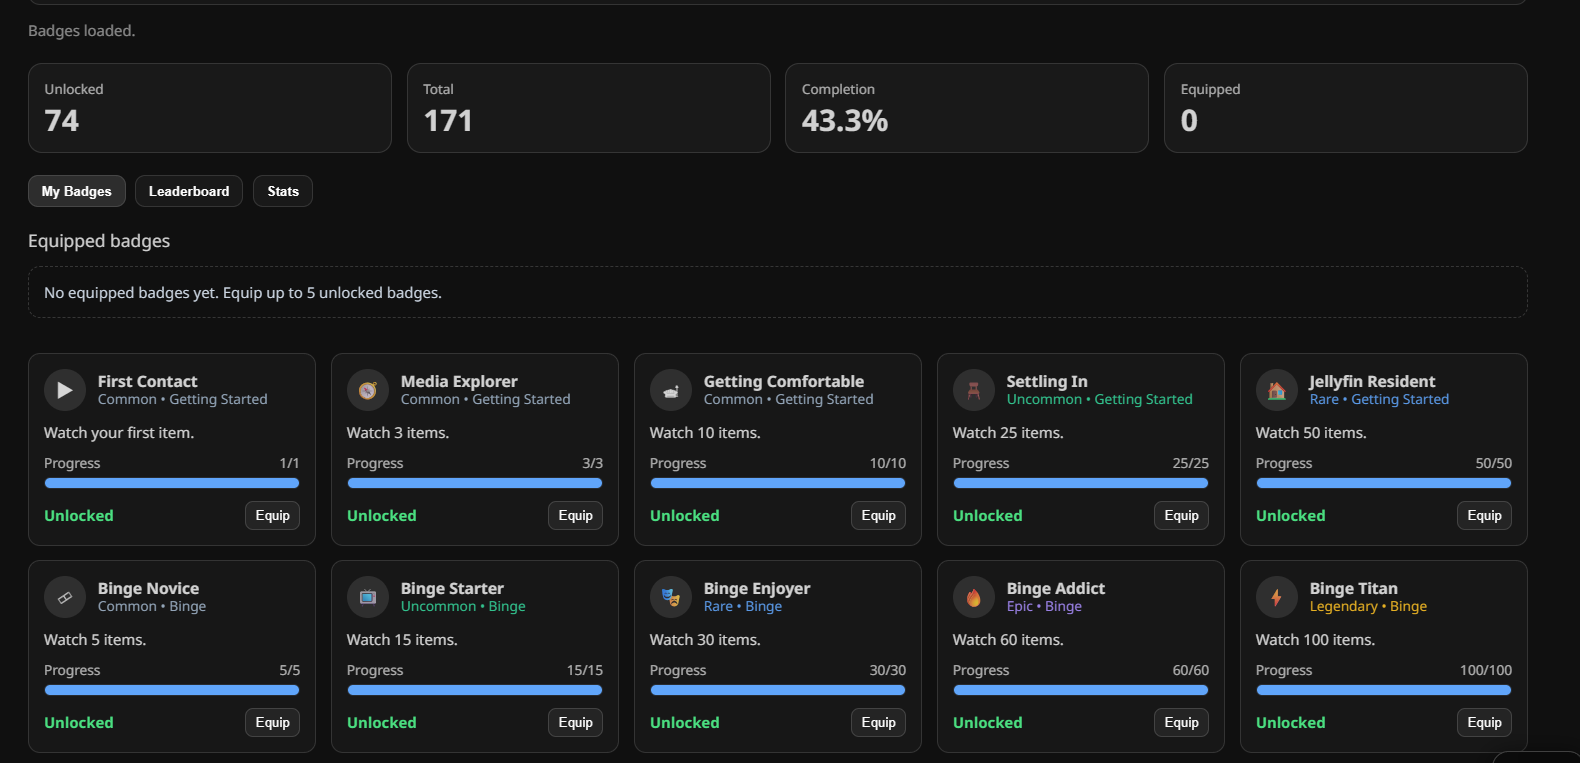The height and width of the screenshot is (763, 1580).
Task: Open the Stats tab
Action: pyautogui.click(x=283, y=191)
